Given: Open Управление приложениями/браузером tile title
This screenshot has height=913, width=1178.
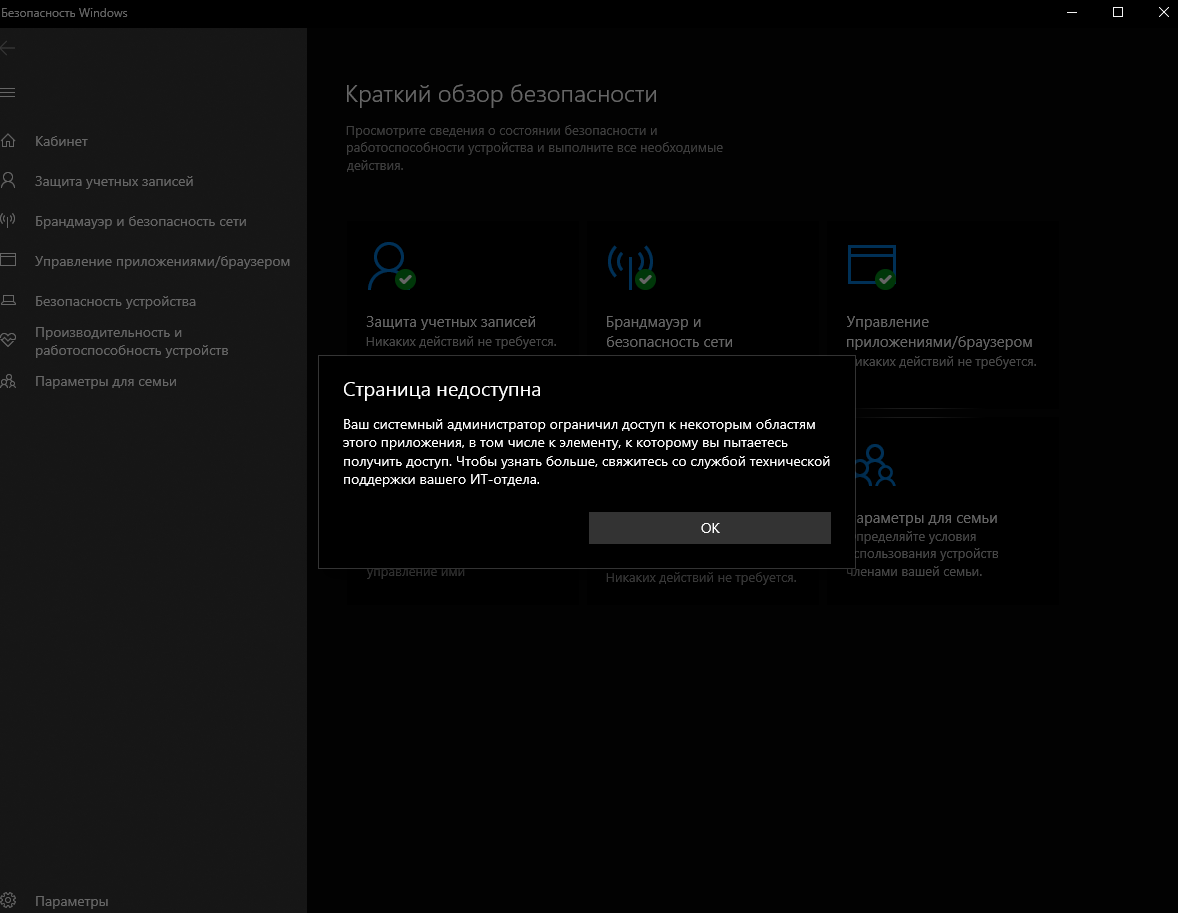Looking at the screenshot, I should [939, 331].
